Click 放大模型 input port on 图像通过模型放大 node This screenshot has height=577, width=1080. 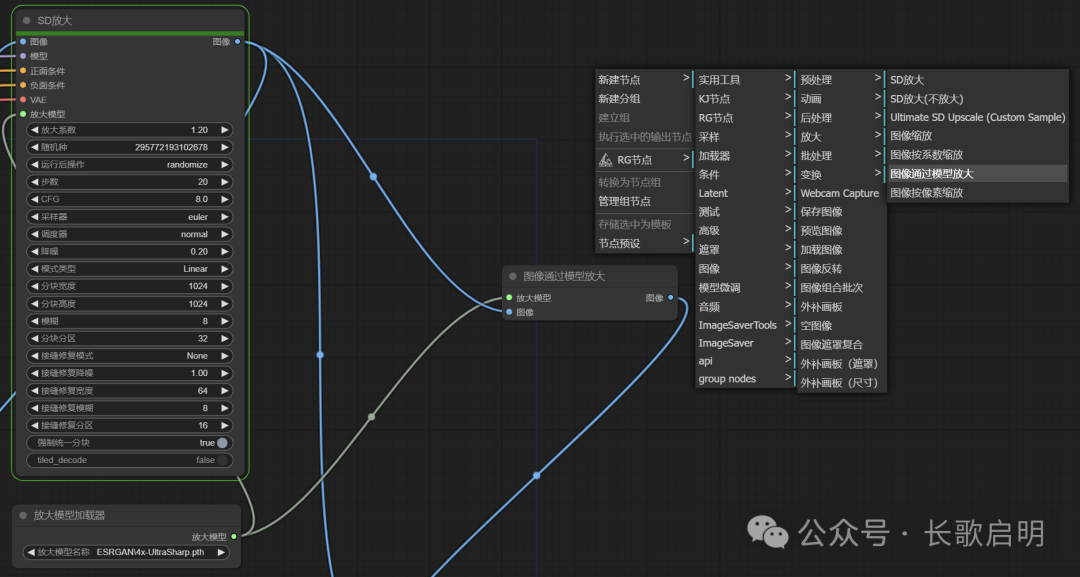[x=509, y=298]
